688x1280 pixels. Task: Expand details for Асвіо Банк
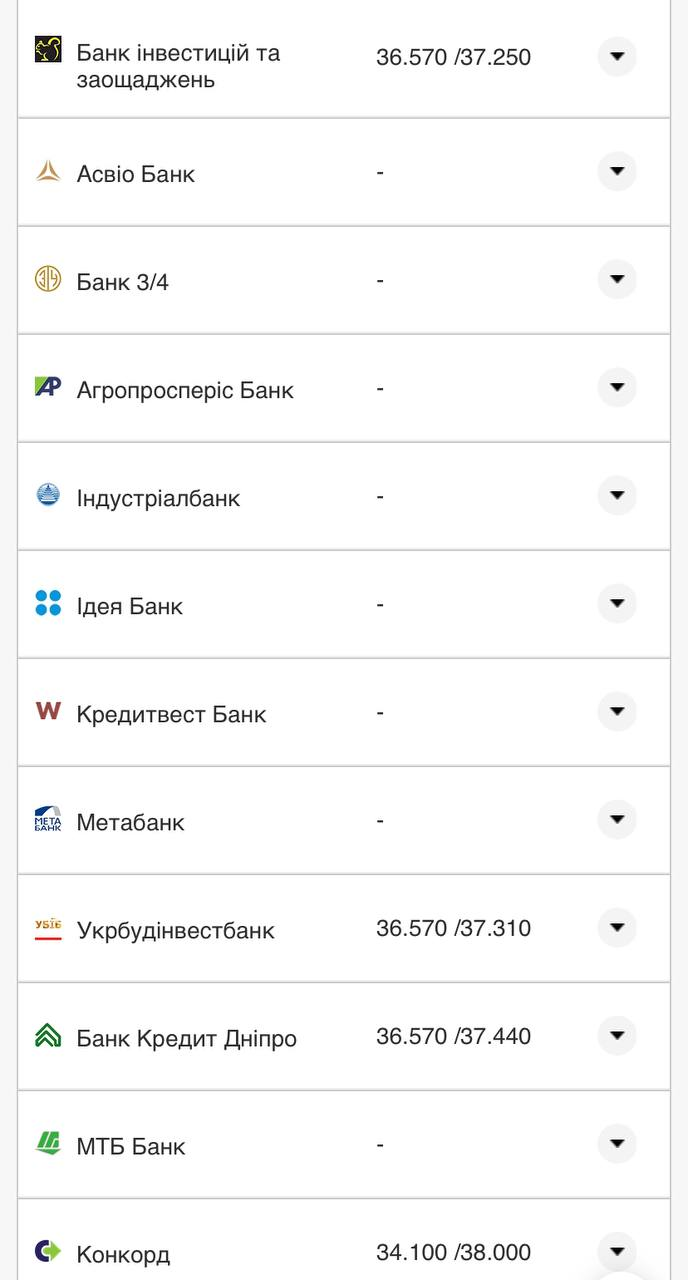(x=617, y=172)
